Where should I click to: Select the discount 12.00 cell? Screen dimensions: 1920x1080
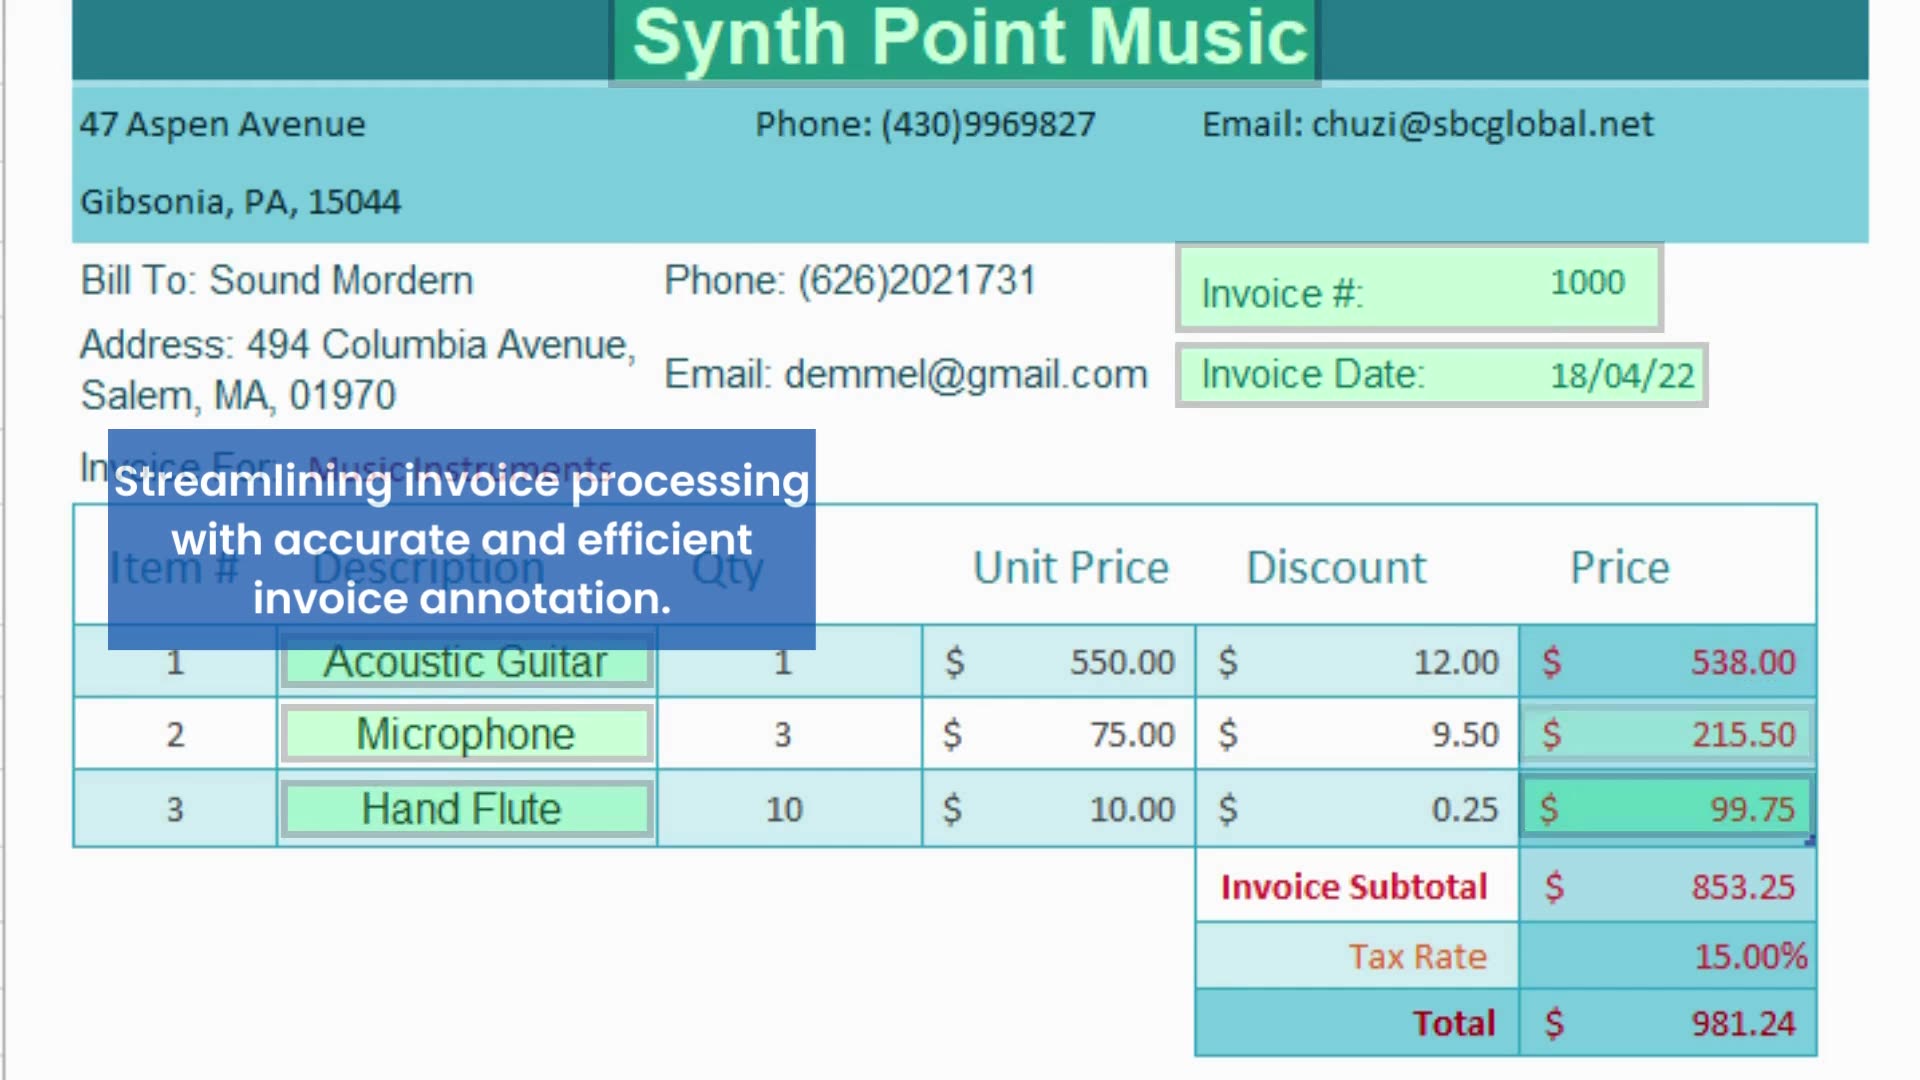1357,662
